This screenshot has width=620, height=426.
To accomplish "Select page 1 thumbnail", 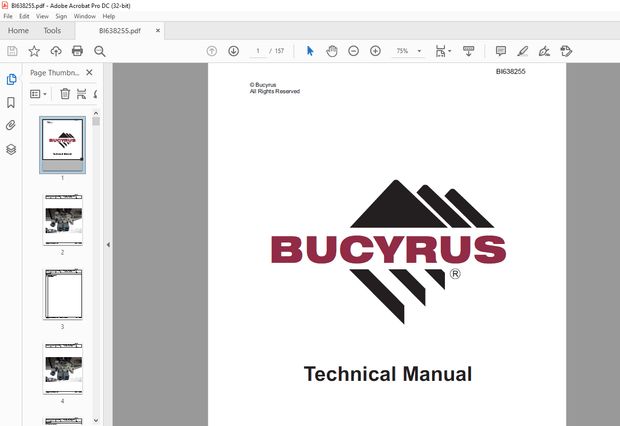I will 62,145.
